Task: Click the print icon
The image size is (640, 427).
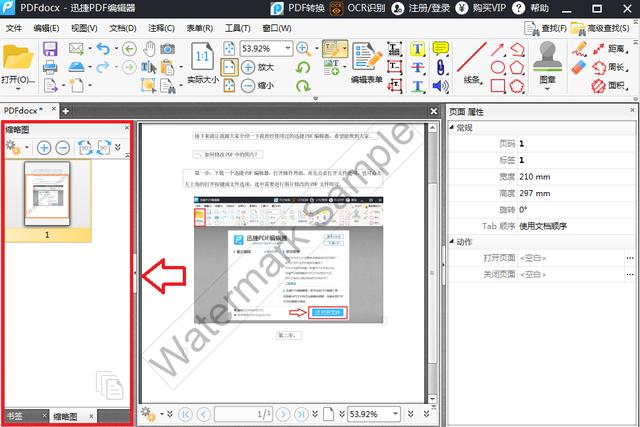Action: point(50,67)
